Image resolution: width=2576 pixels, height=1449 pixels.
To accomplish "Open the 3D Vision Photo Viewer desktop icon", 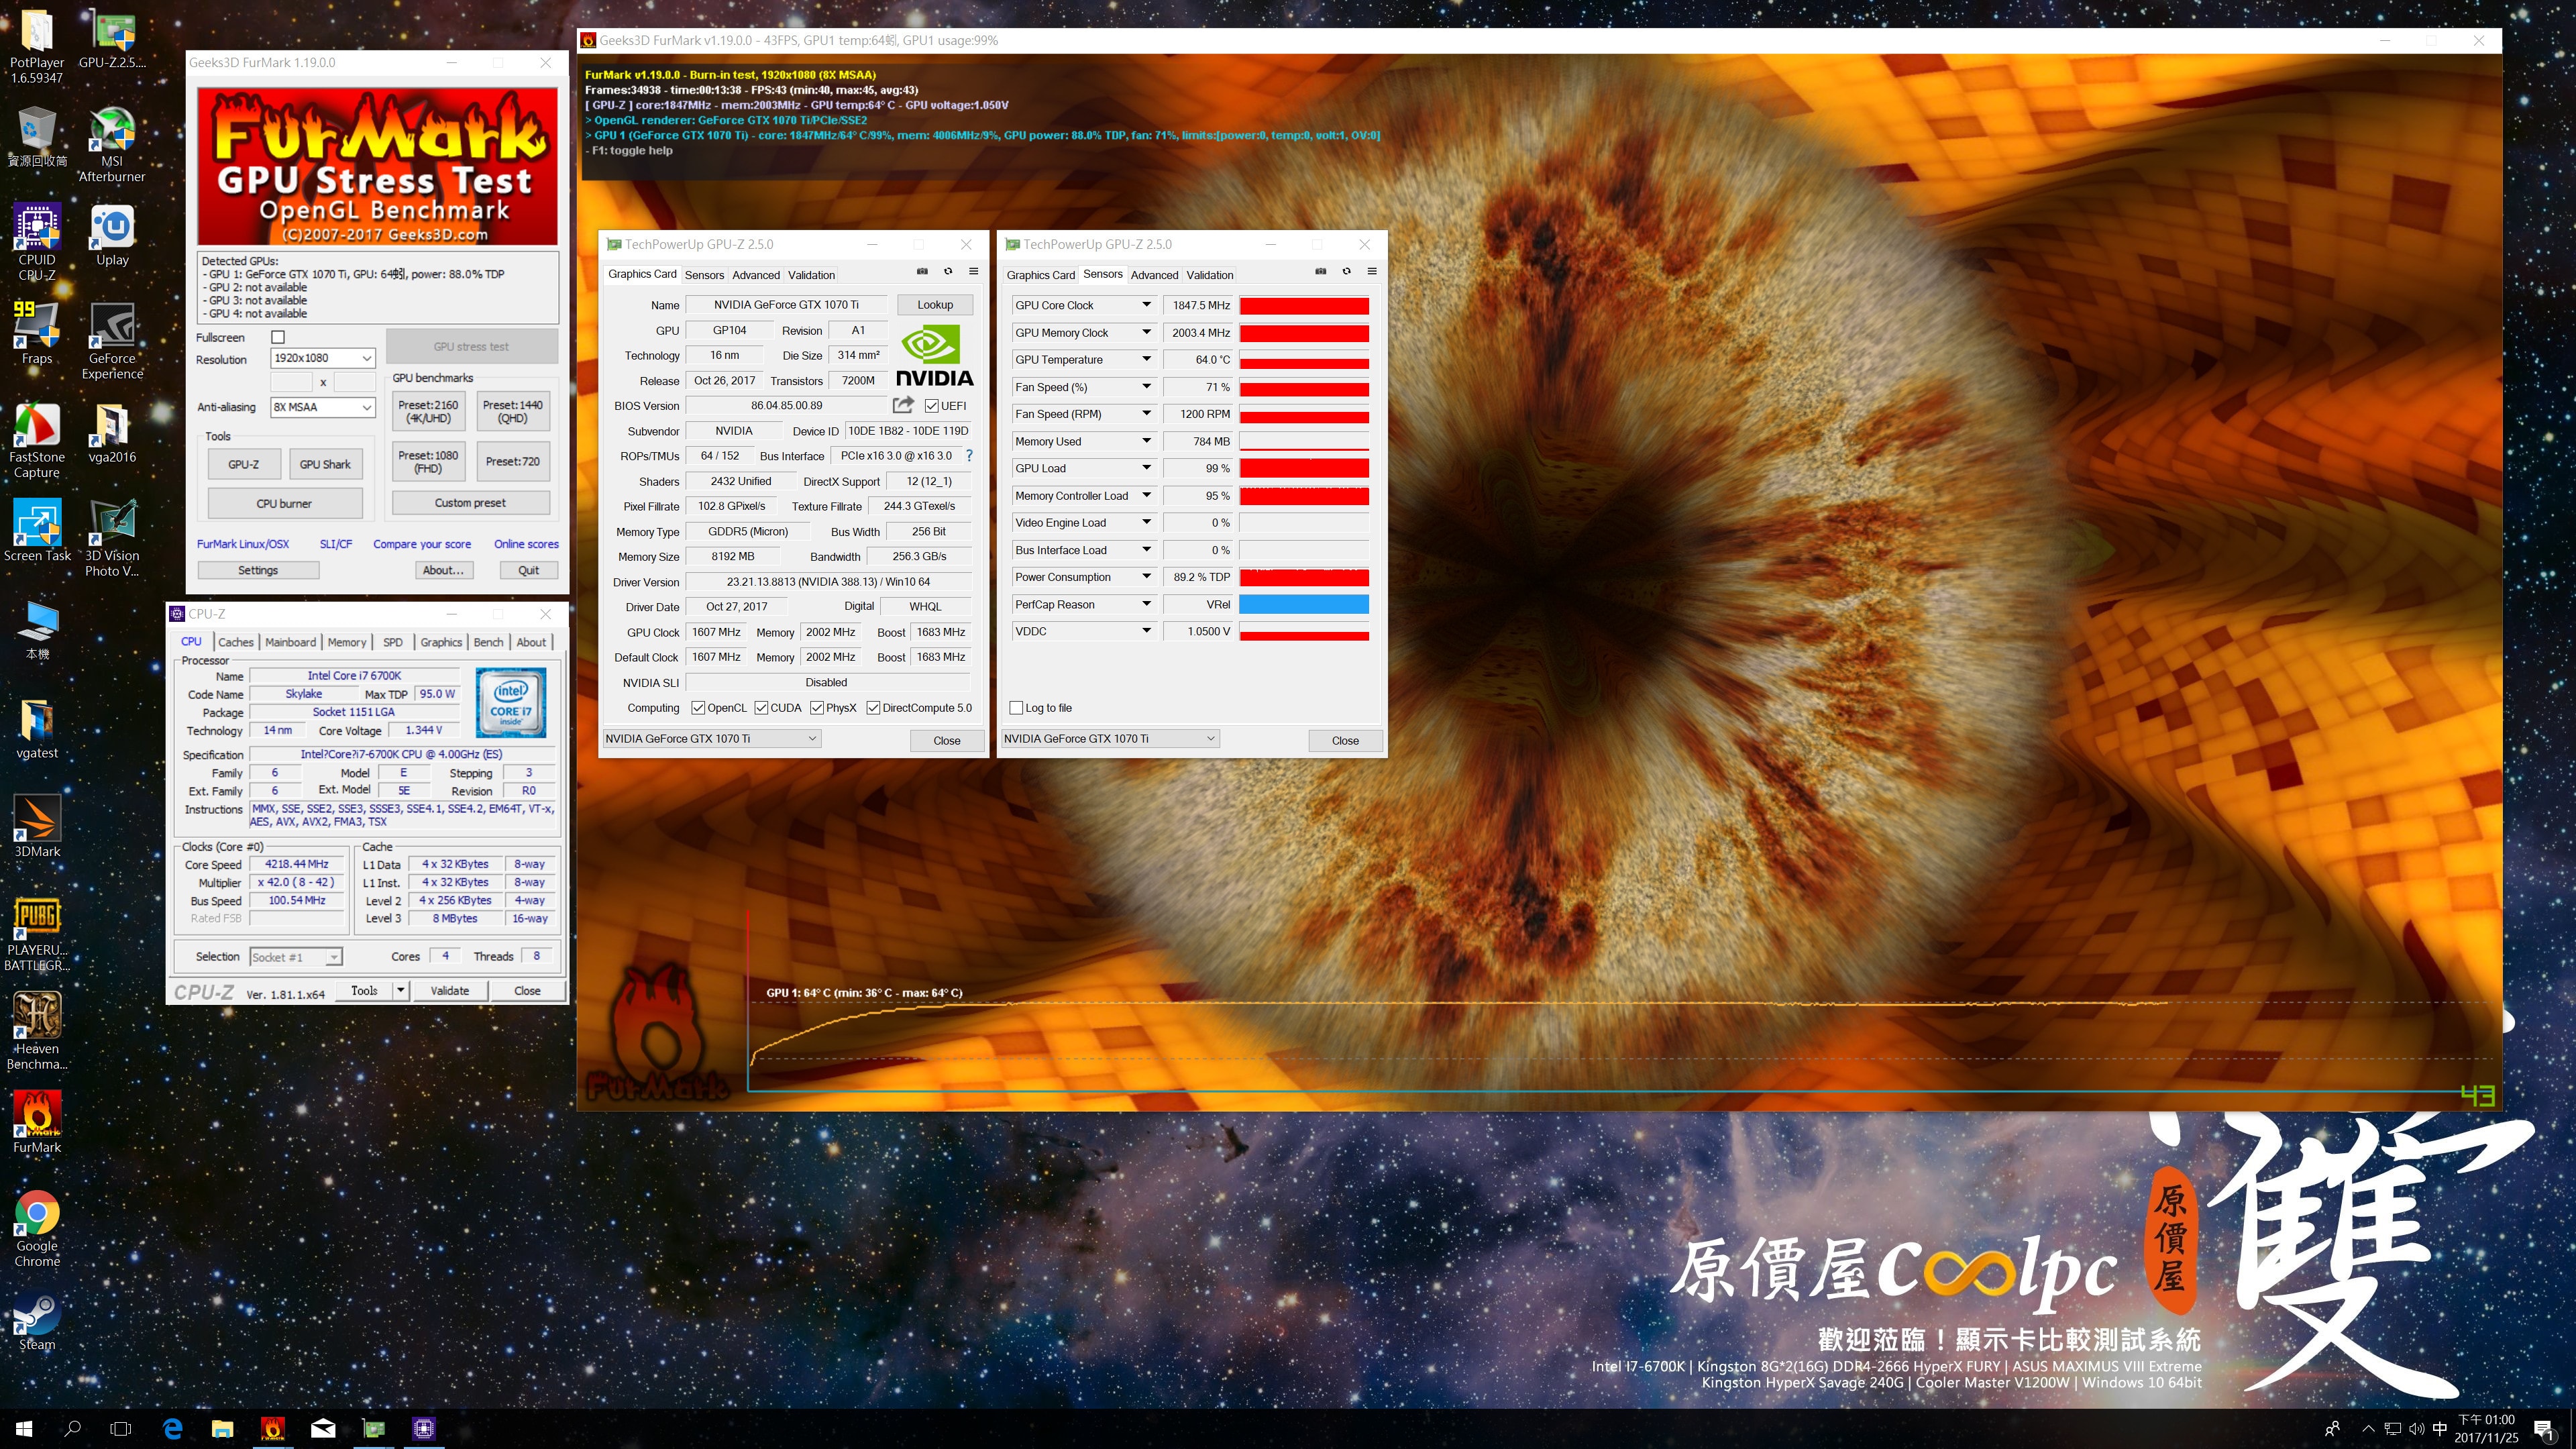I will click(112, 539).
